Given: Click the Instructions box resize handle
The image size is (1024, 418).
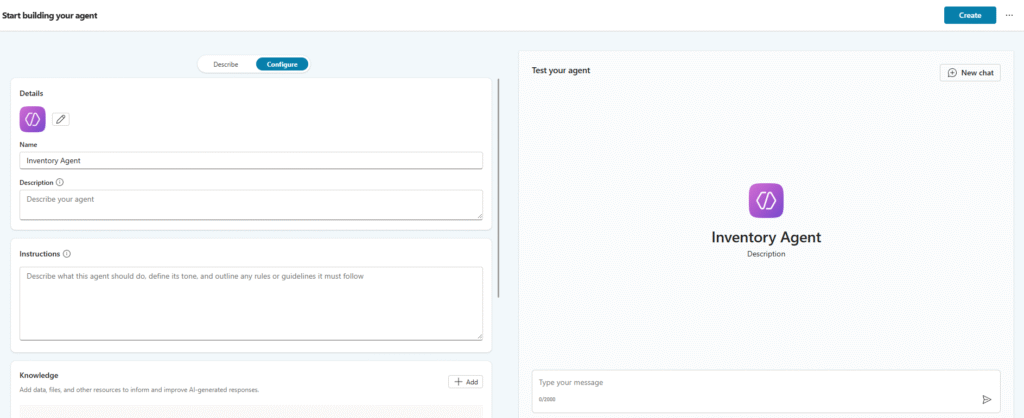Looking at the screenshot, I should point(480,337).
